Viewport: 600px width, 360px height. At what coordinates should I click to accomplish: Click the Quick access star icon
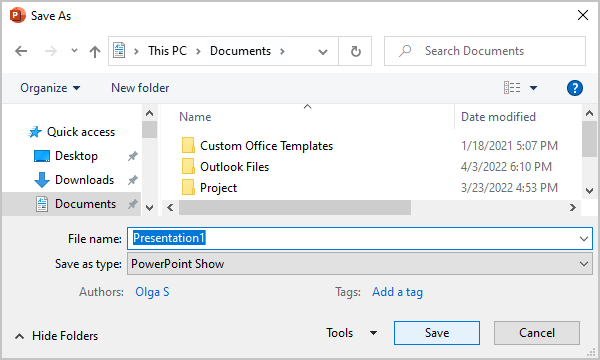click(x=35, y=132)
